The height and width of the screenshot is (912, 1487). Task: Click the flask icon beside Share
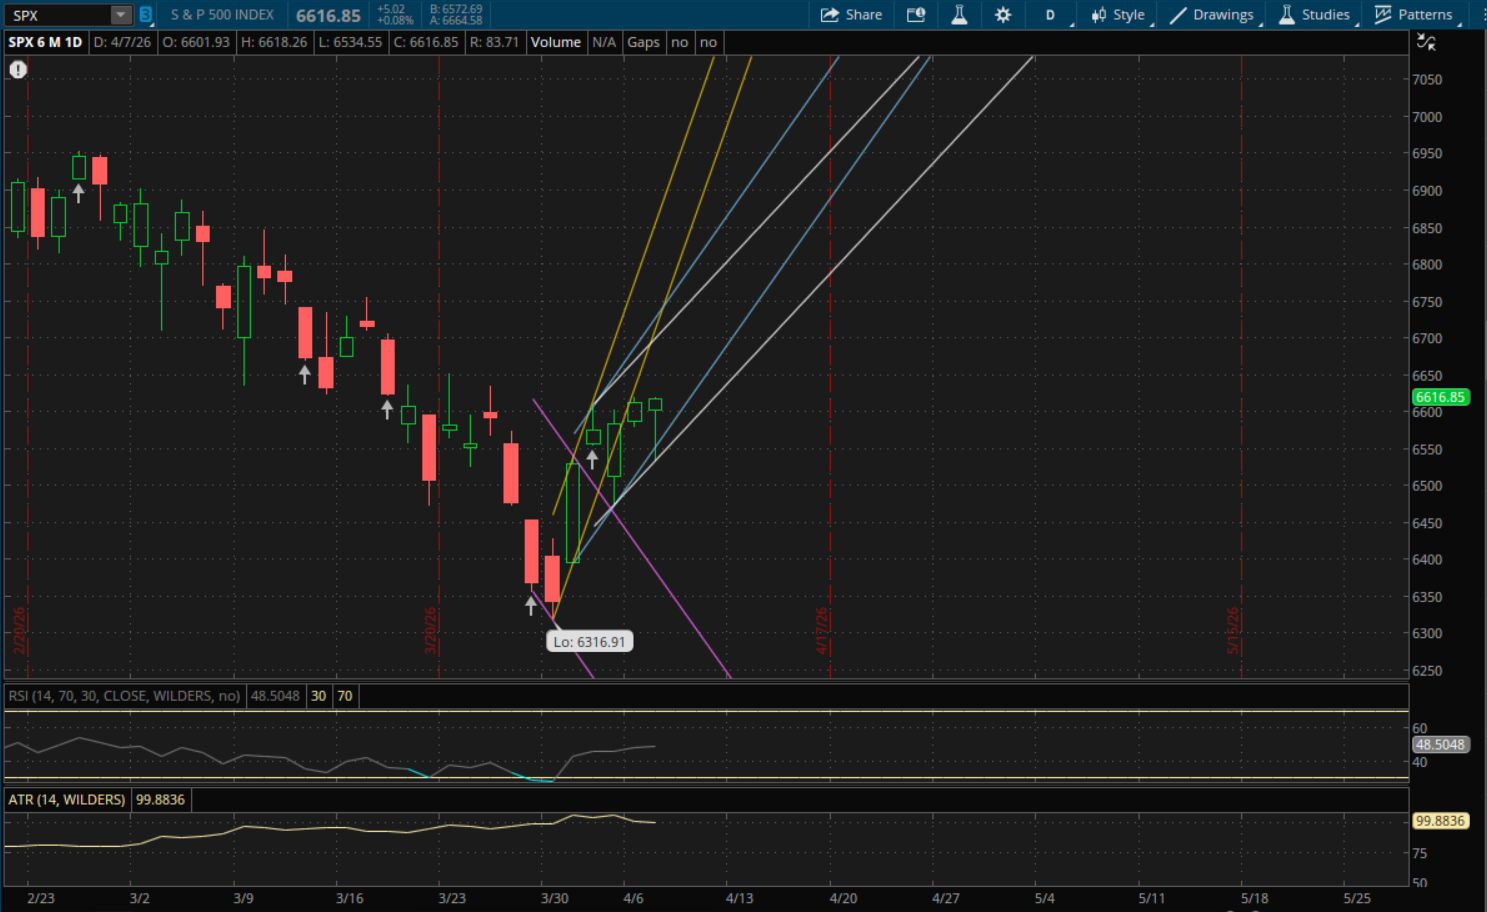(959, 15)
